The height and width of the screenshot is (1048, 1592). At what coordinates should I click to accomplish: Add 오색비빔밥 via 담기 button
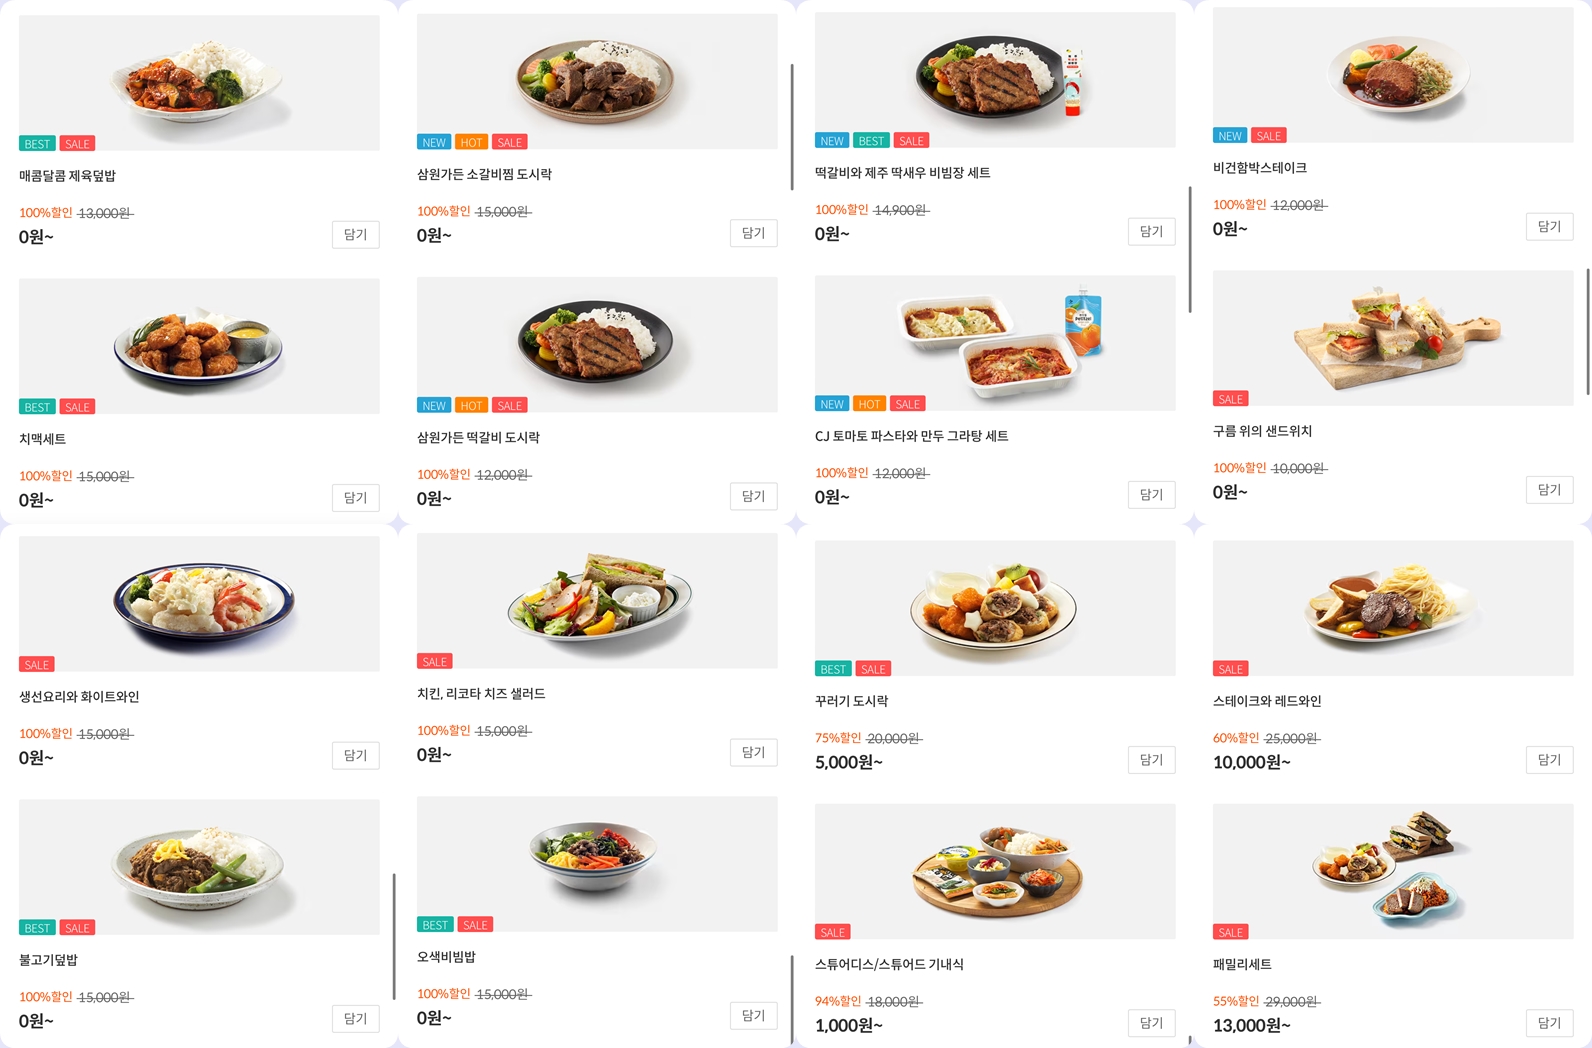click(x=753, y=1015)
